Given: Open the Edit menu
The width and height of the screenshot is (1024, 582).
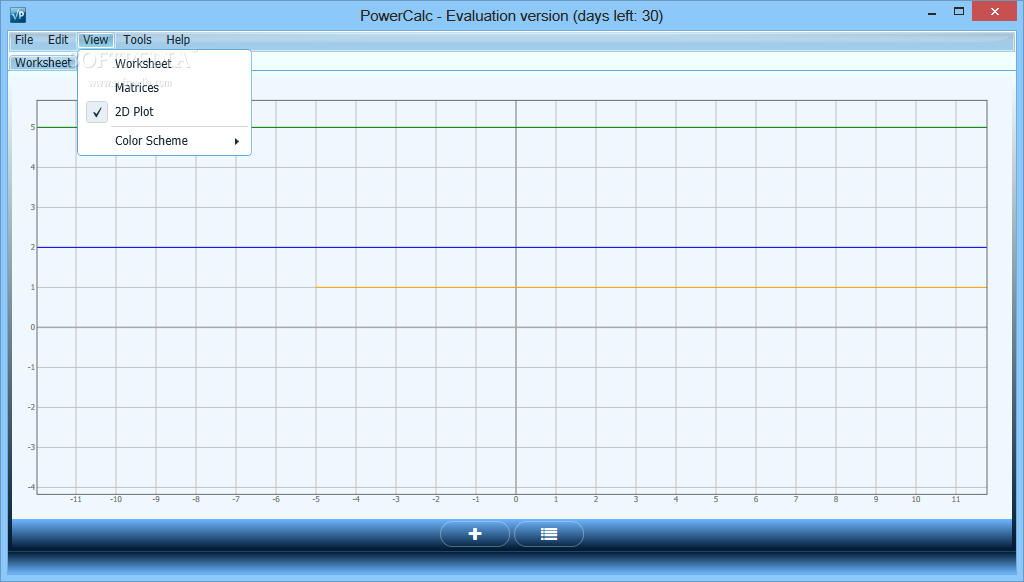Looking at the screenshot, I should click(x=58, y=40).
